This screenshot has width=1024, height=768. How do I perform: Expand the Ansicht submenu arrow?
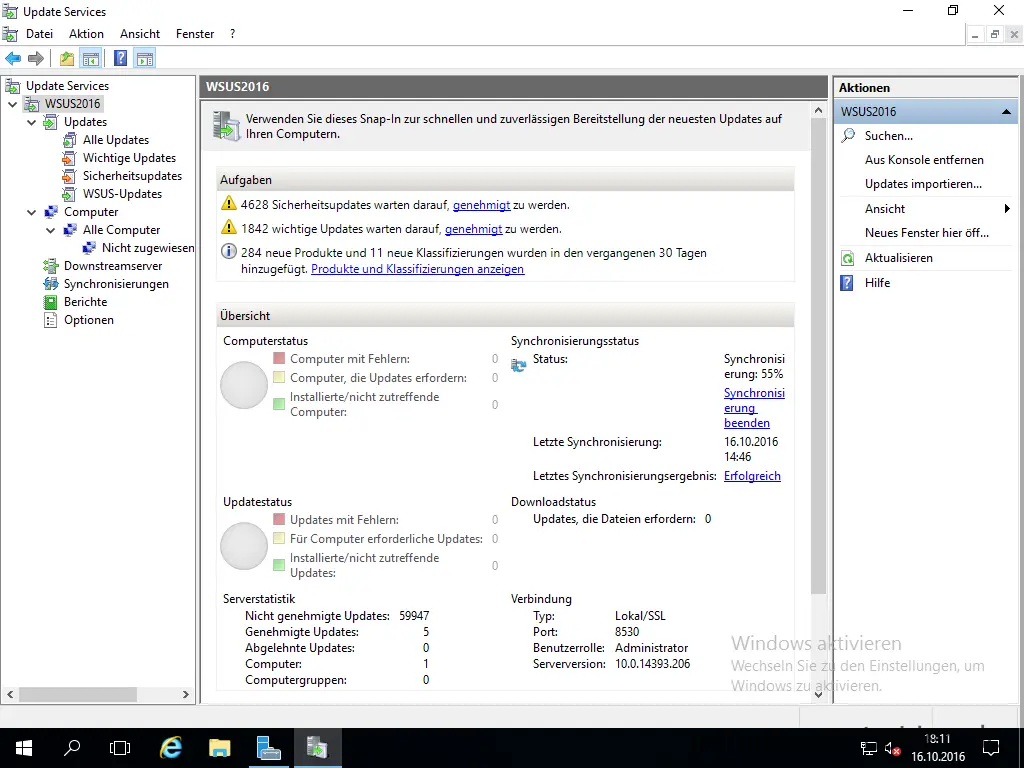tap(1007, 208)
